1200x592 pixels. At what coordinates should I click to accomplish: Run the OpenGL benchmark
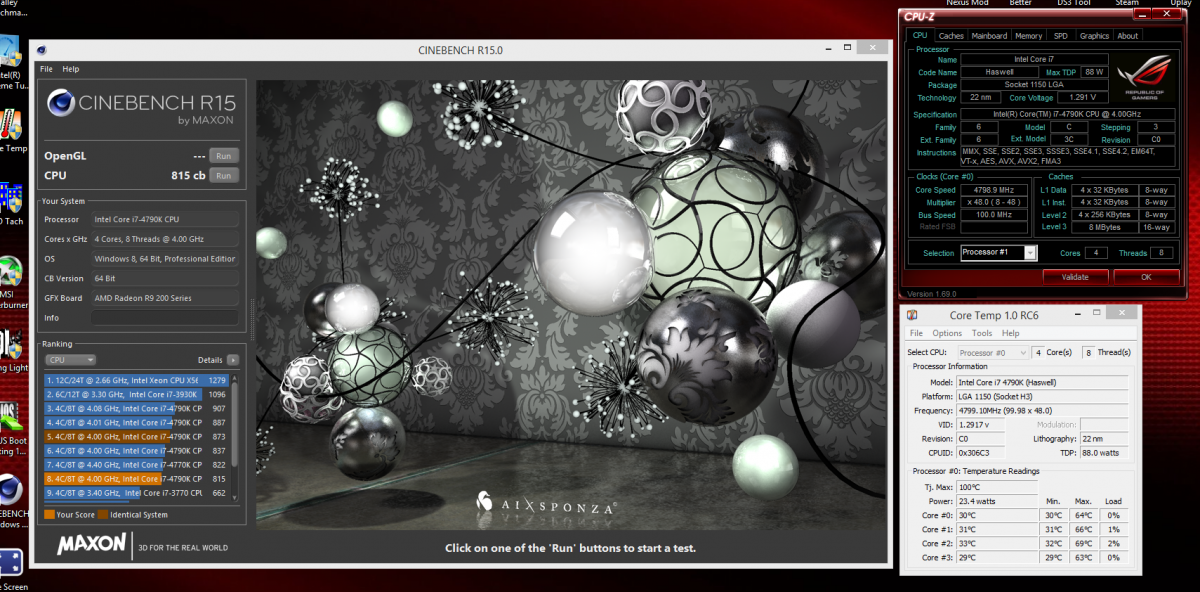(x=224, y=155)
